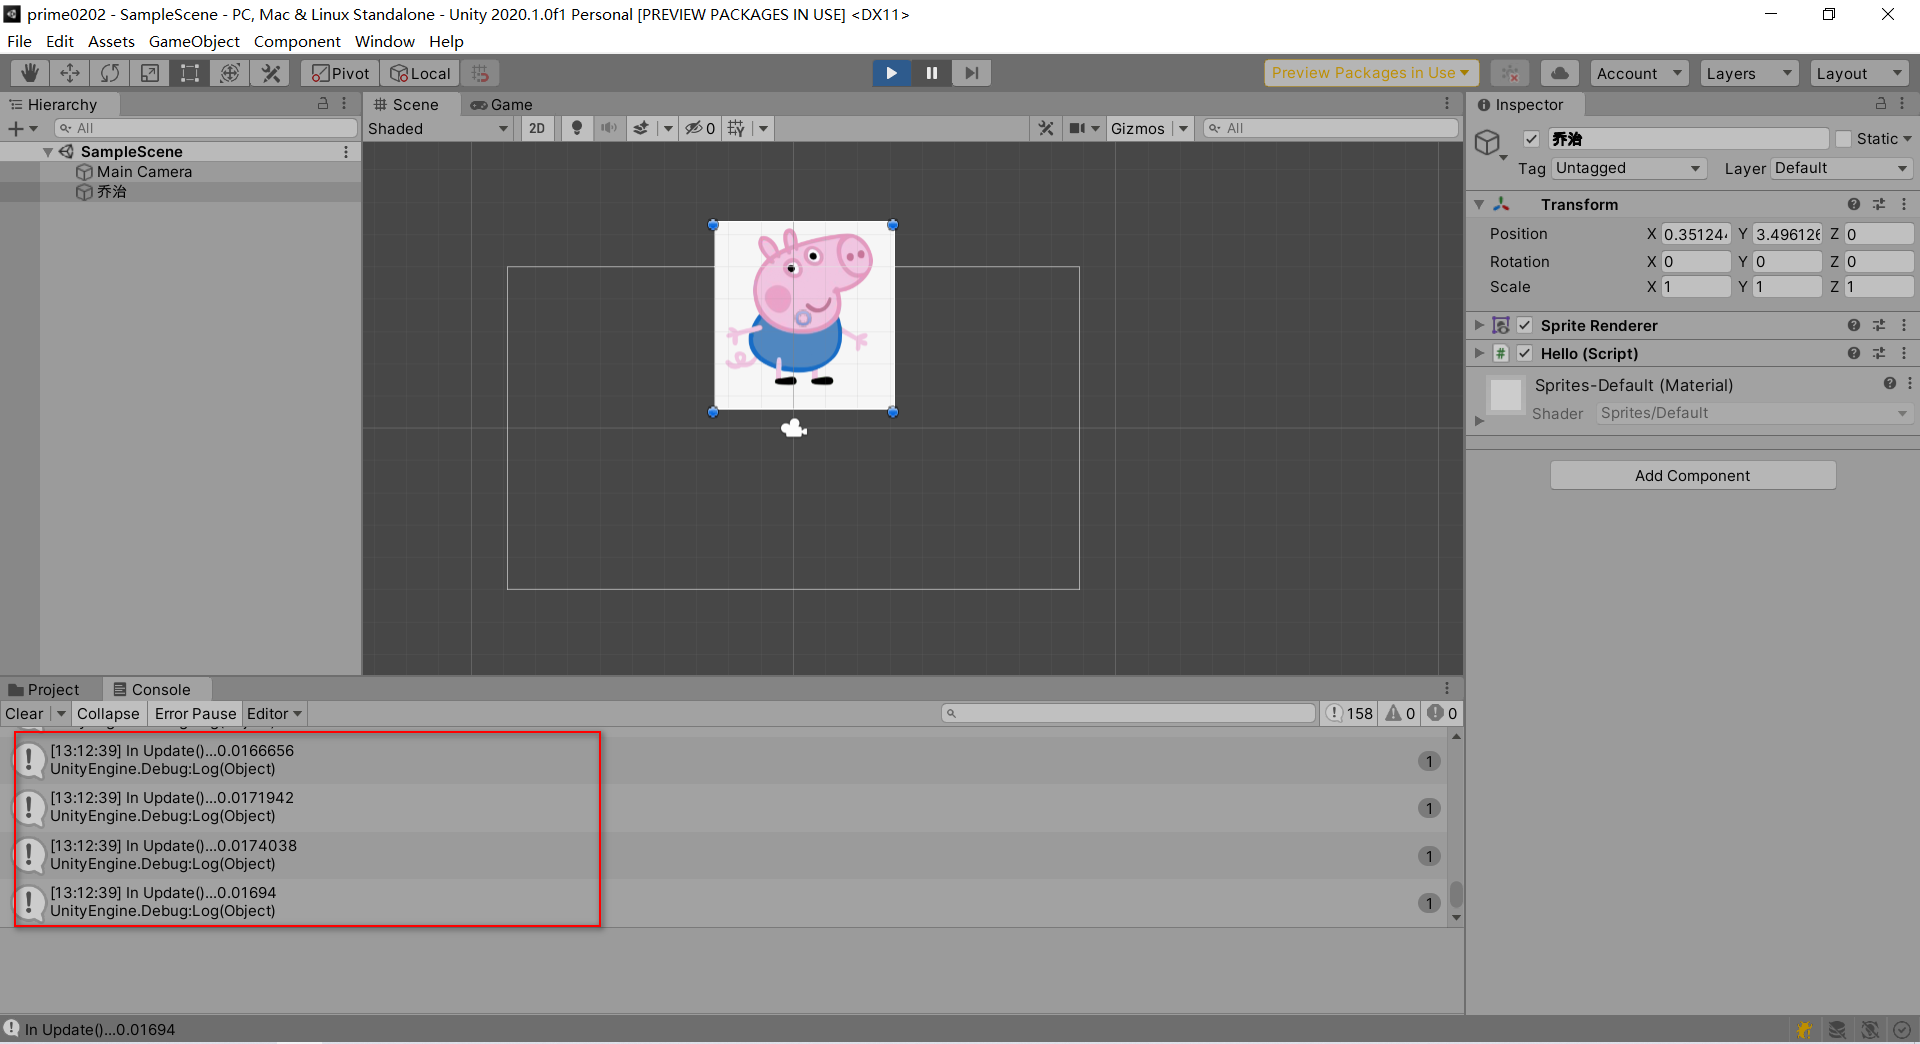
Task: Collapse the SampleScene tree node
Action: pyautogui.click(x=48, y=152)
